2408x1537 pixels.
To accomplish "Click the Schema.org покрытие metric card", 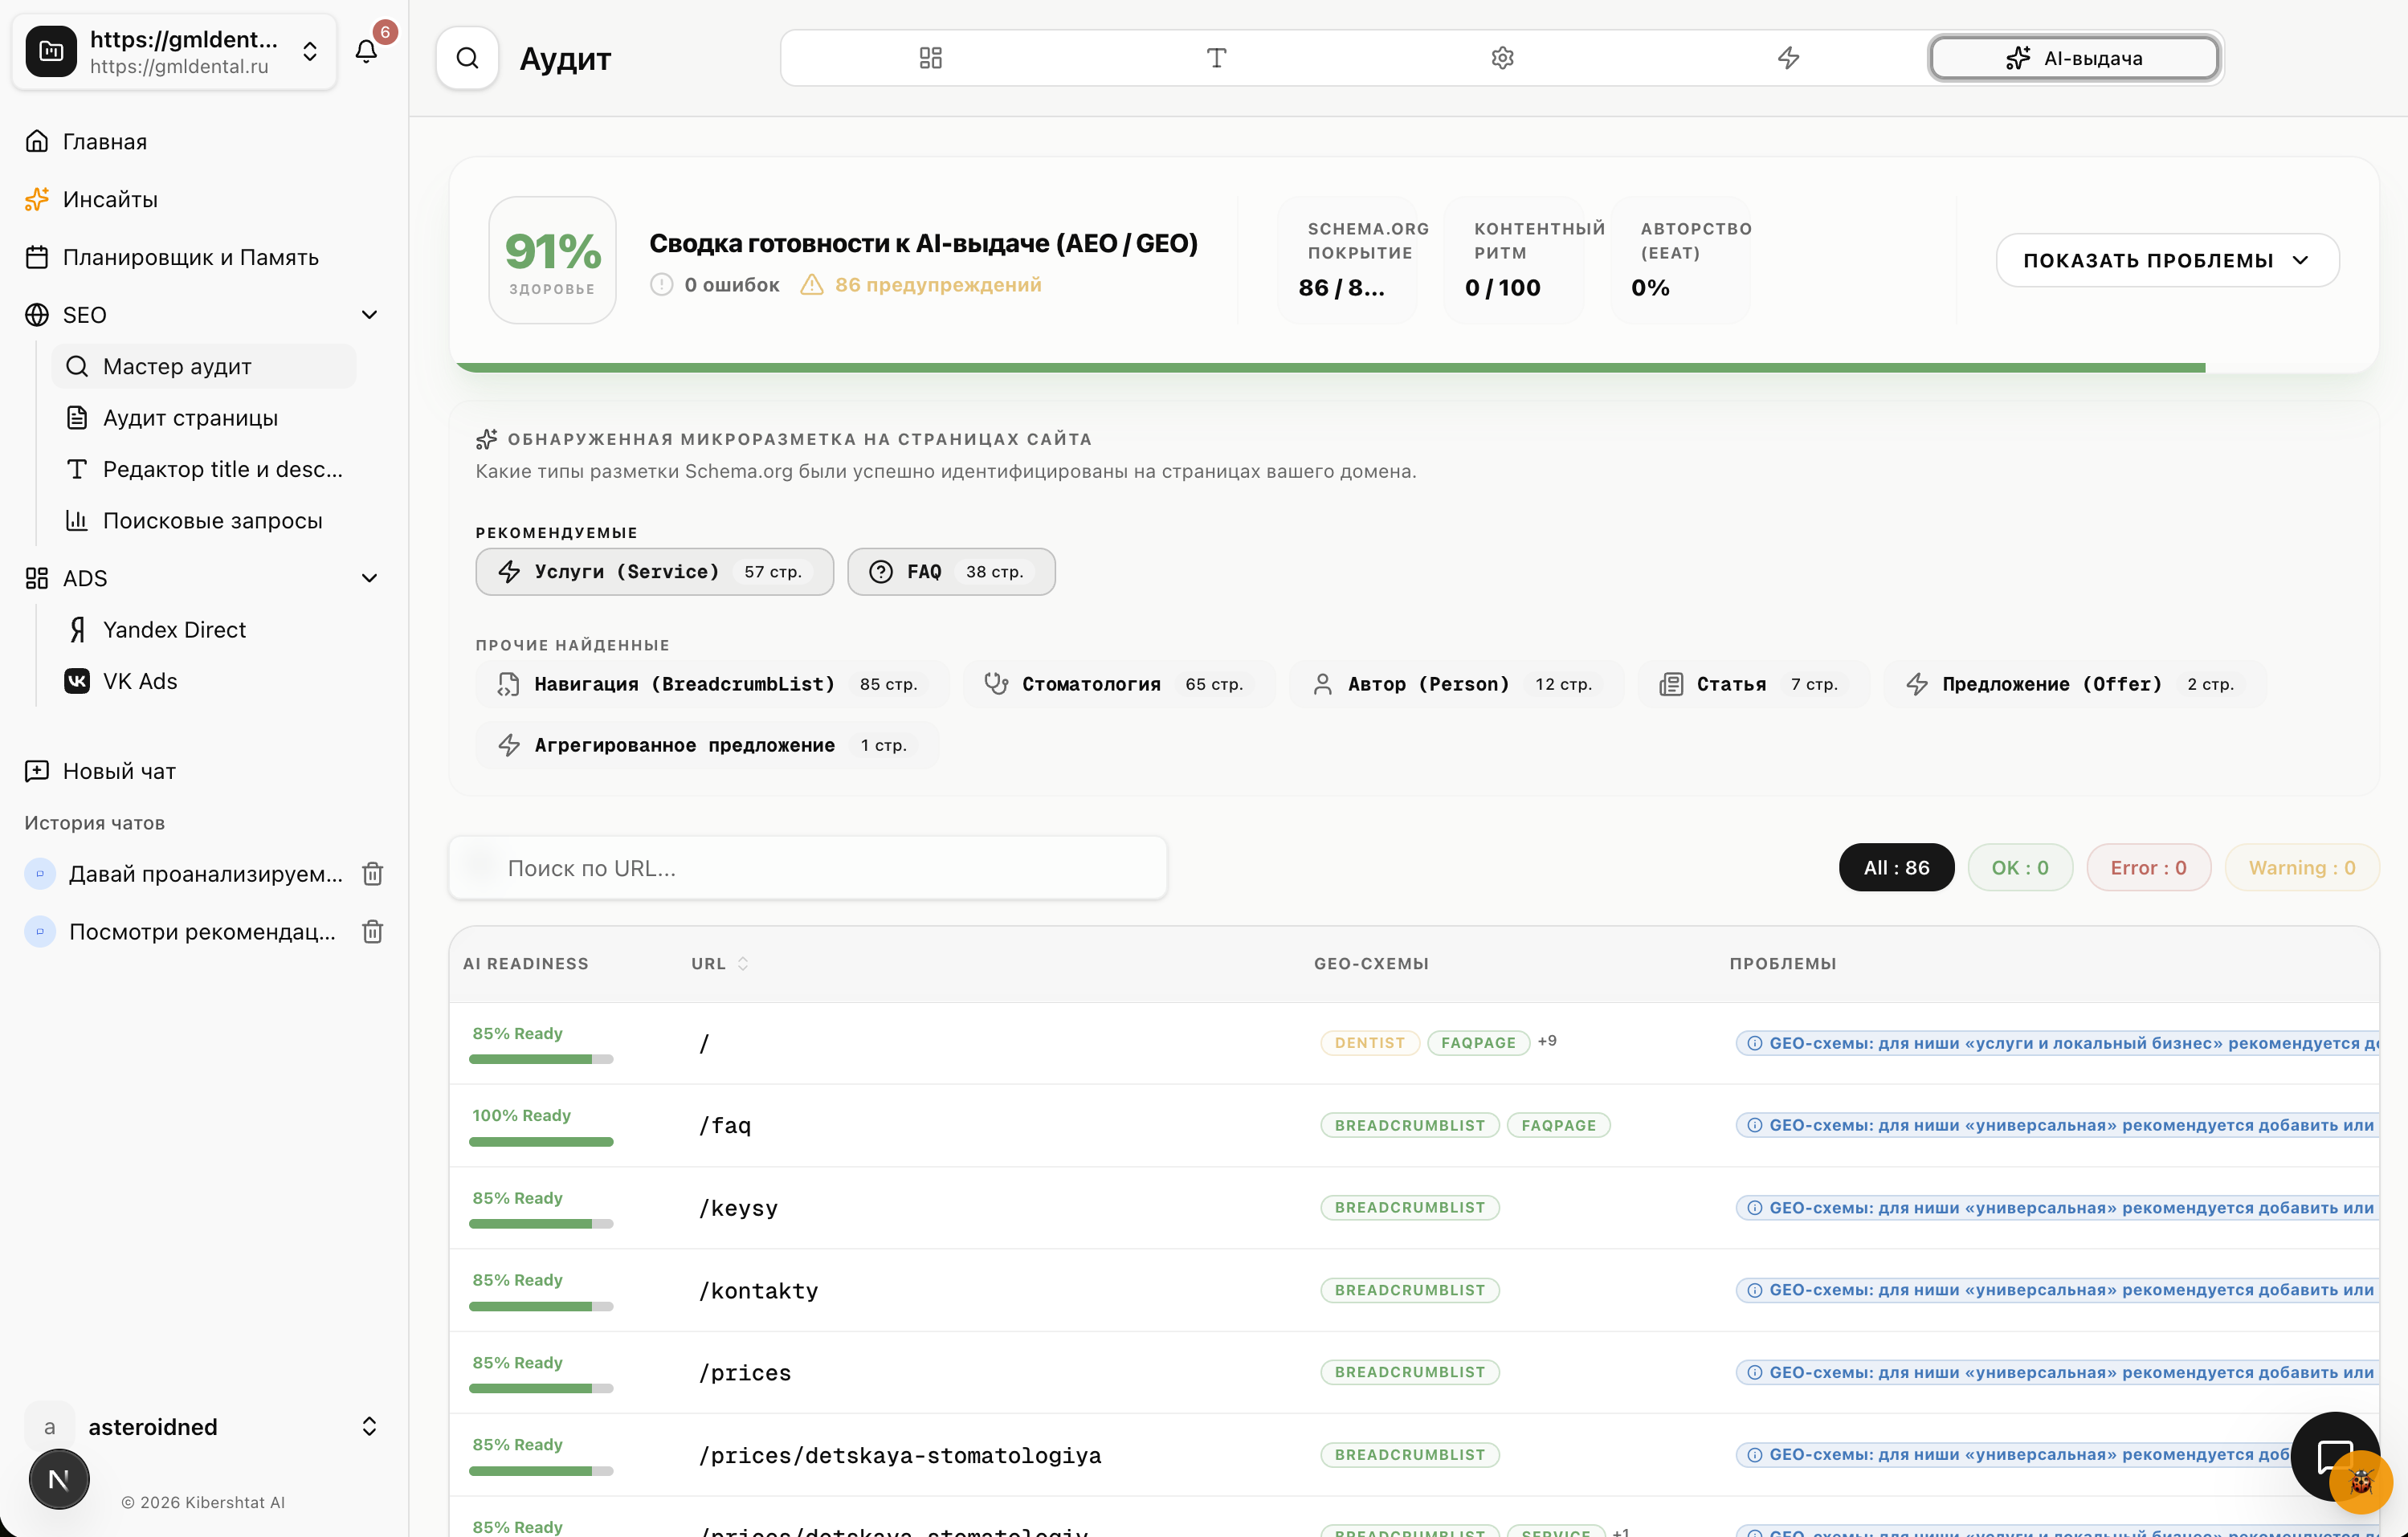I will (x=1347, y=260).
